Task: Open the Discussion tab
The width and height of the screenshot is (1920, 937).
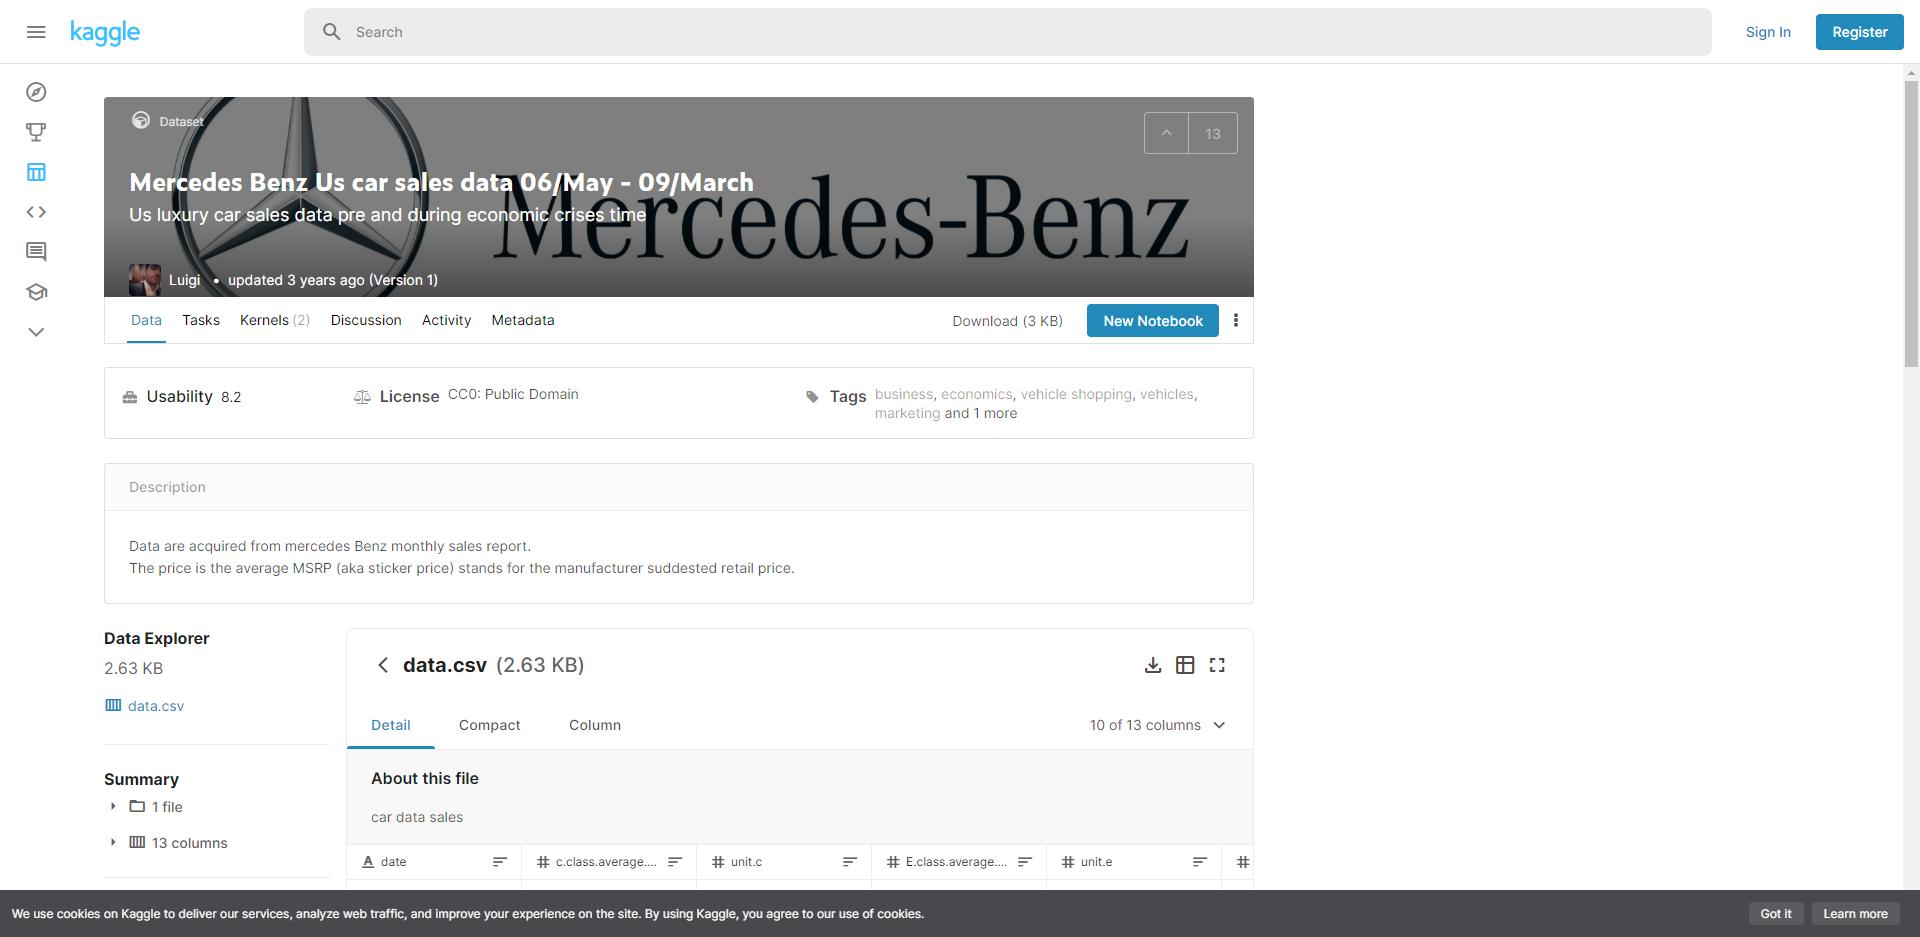Action: 366,320
